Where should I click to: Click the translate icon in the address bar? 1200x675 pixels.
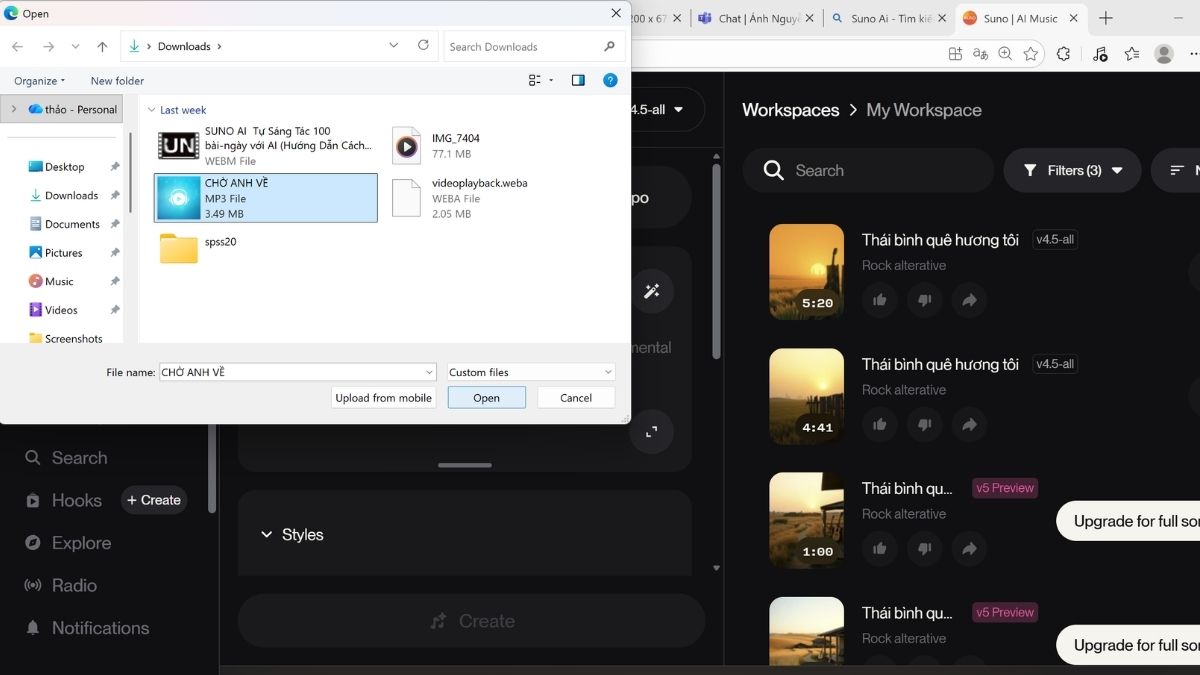(979, 53)
